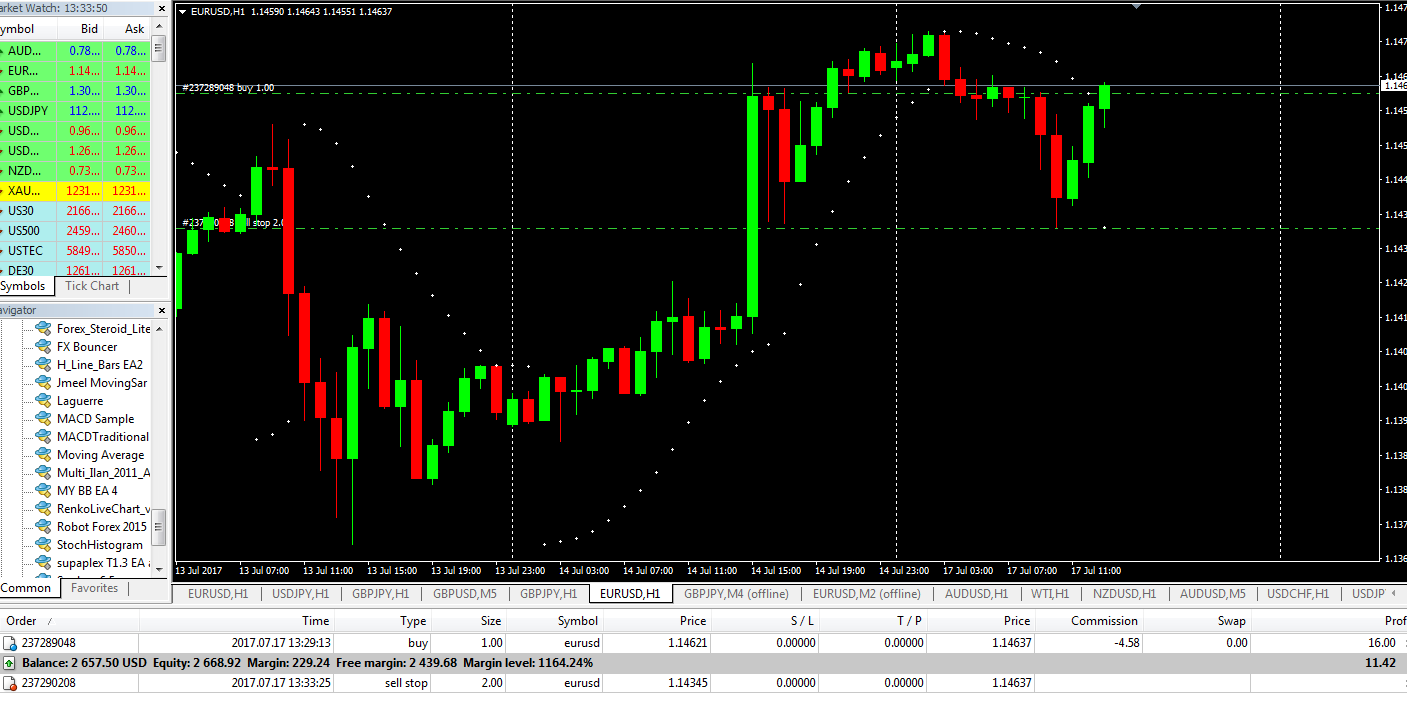
Task: Switch to the WTI,H1 chart tab
Action: (1050, 593)
